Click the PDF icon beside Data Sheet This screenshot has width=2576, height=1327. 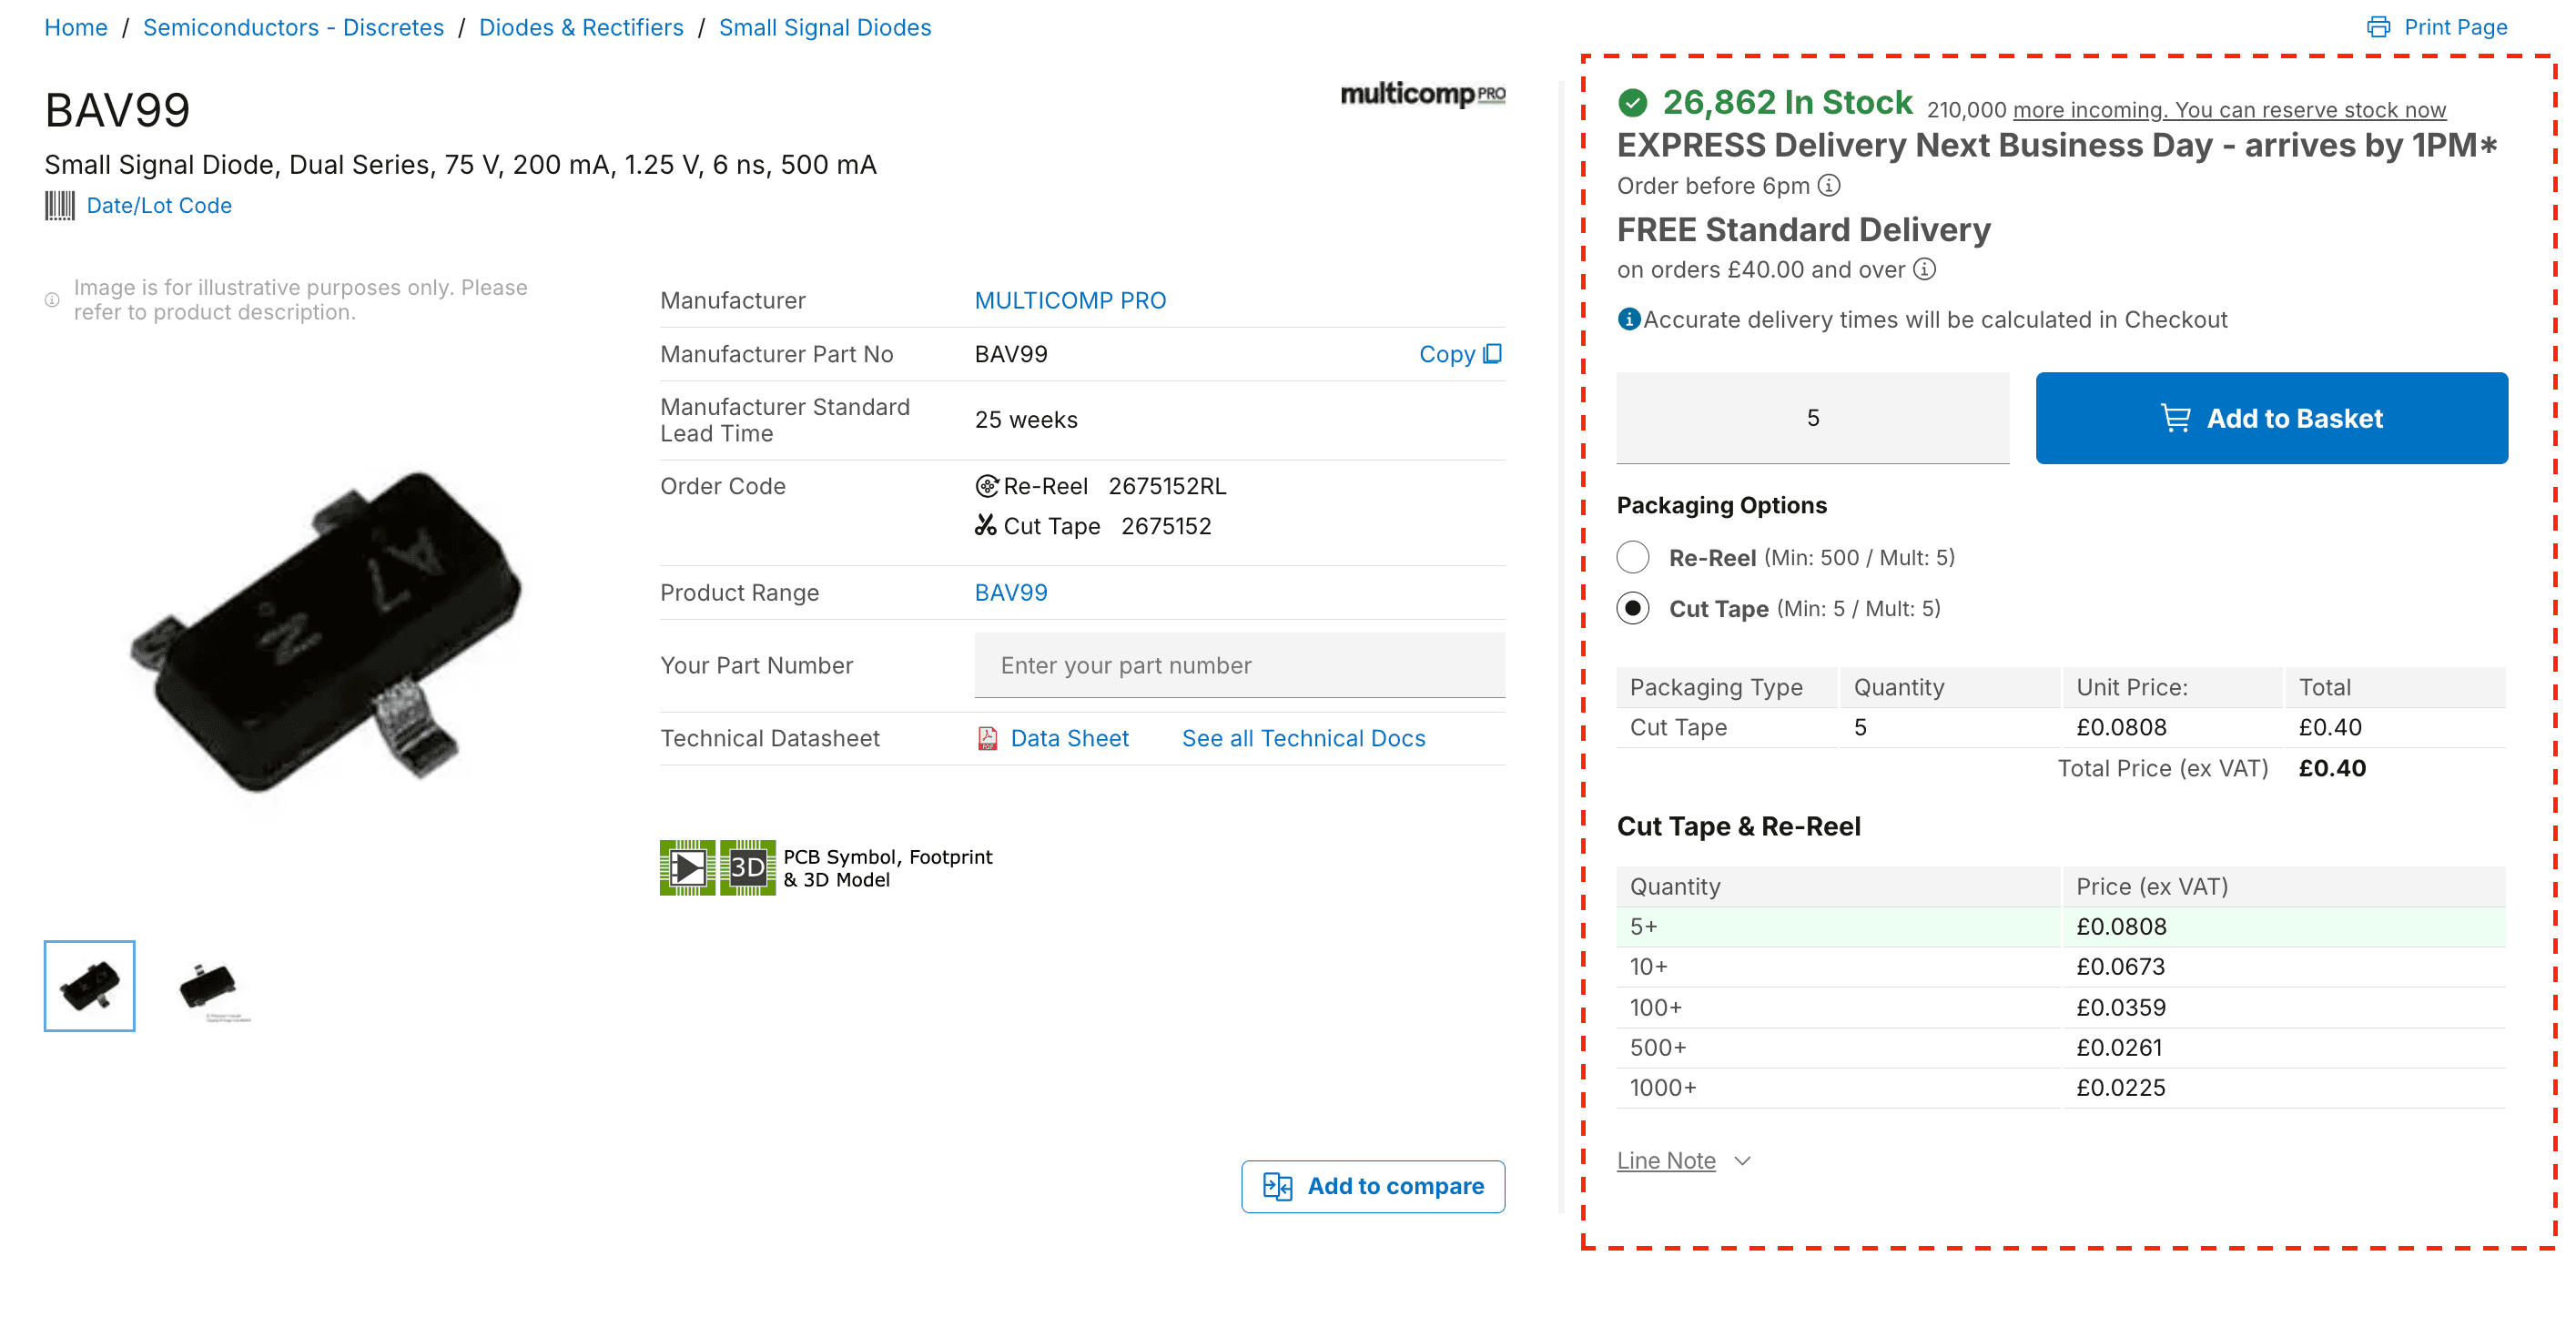coord(988,738)
